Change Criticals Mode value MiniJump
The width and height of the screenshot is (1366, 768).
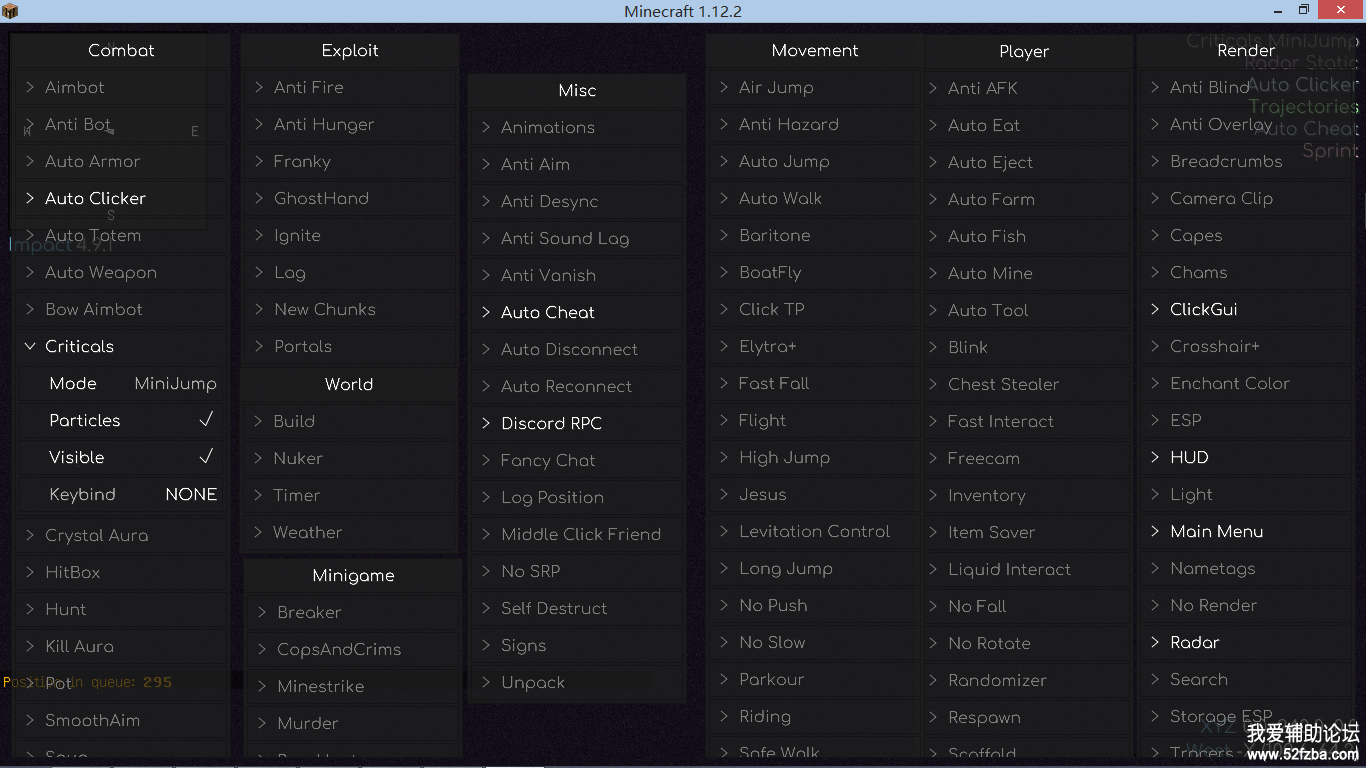[175, 384]
